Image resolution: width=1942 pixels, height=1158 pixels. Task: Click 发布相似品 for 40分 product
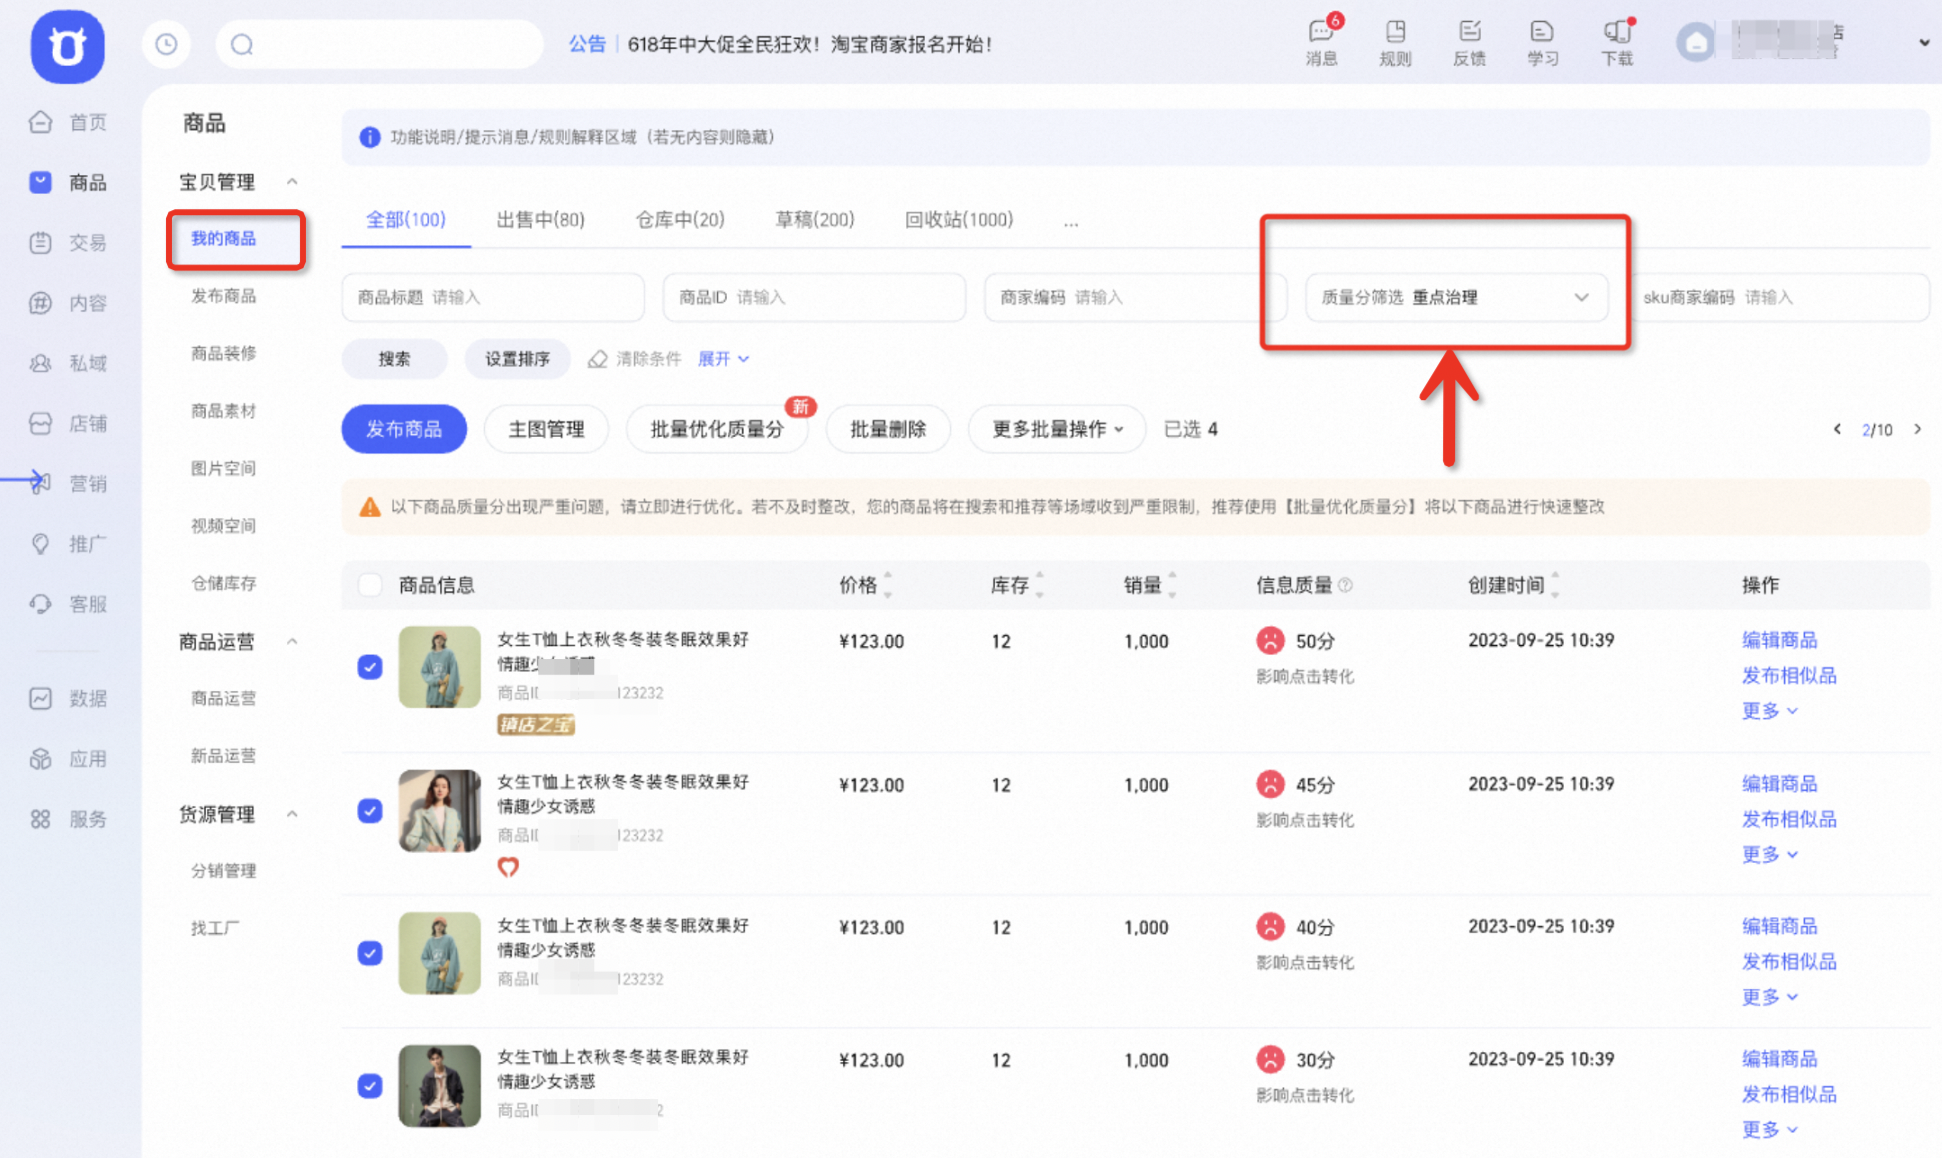[1789, 961]
